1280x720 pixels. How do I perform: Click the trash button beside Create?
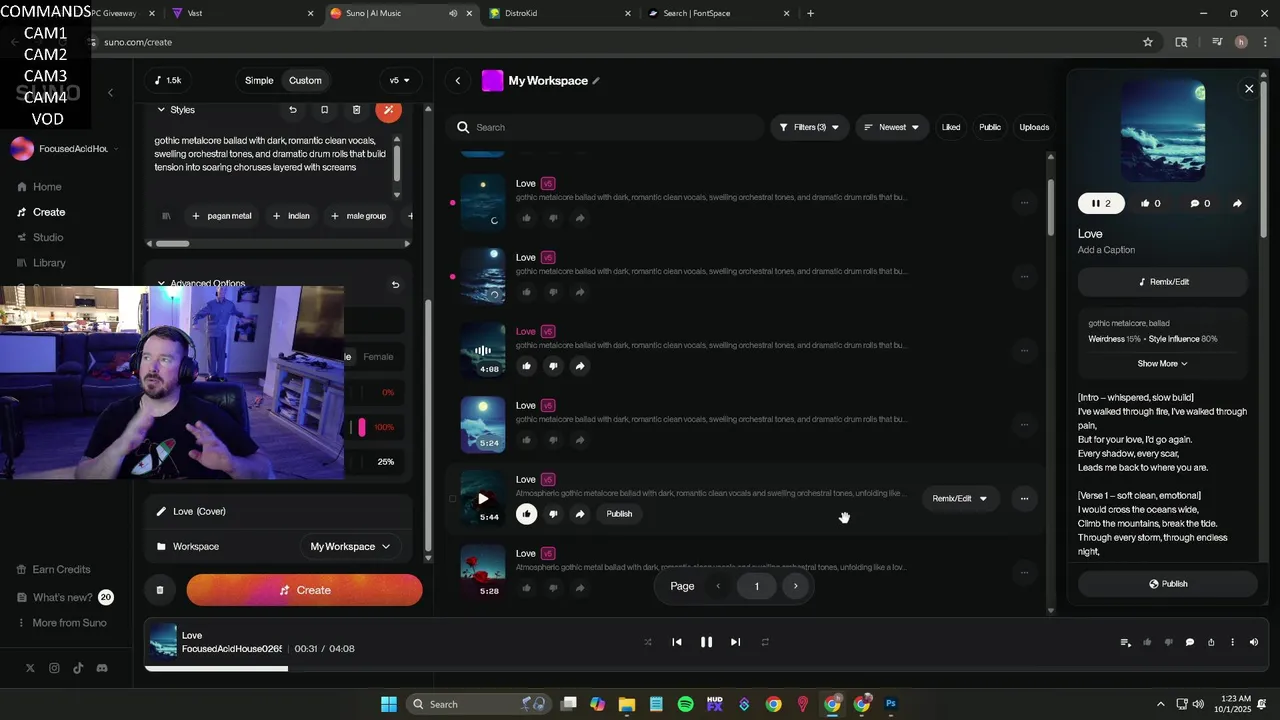click(160, 590)
